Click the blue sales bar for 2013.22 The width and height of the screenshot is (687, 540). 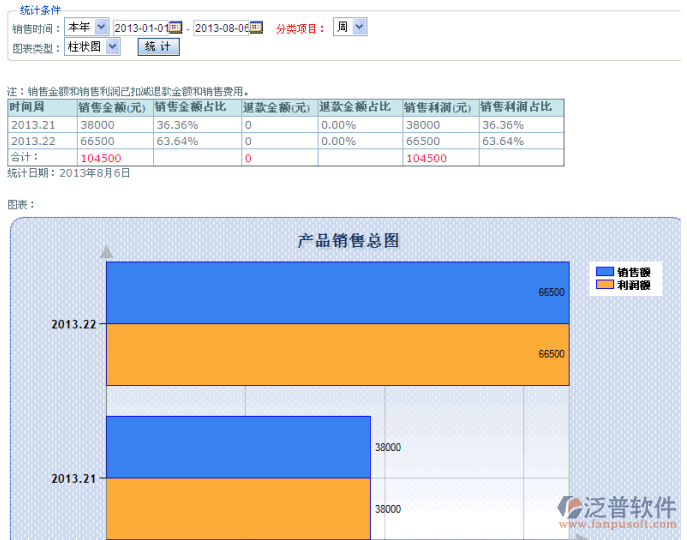point(338,293)
